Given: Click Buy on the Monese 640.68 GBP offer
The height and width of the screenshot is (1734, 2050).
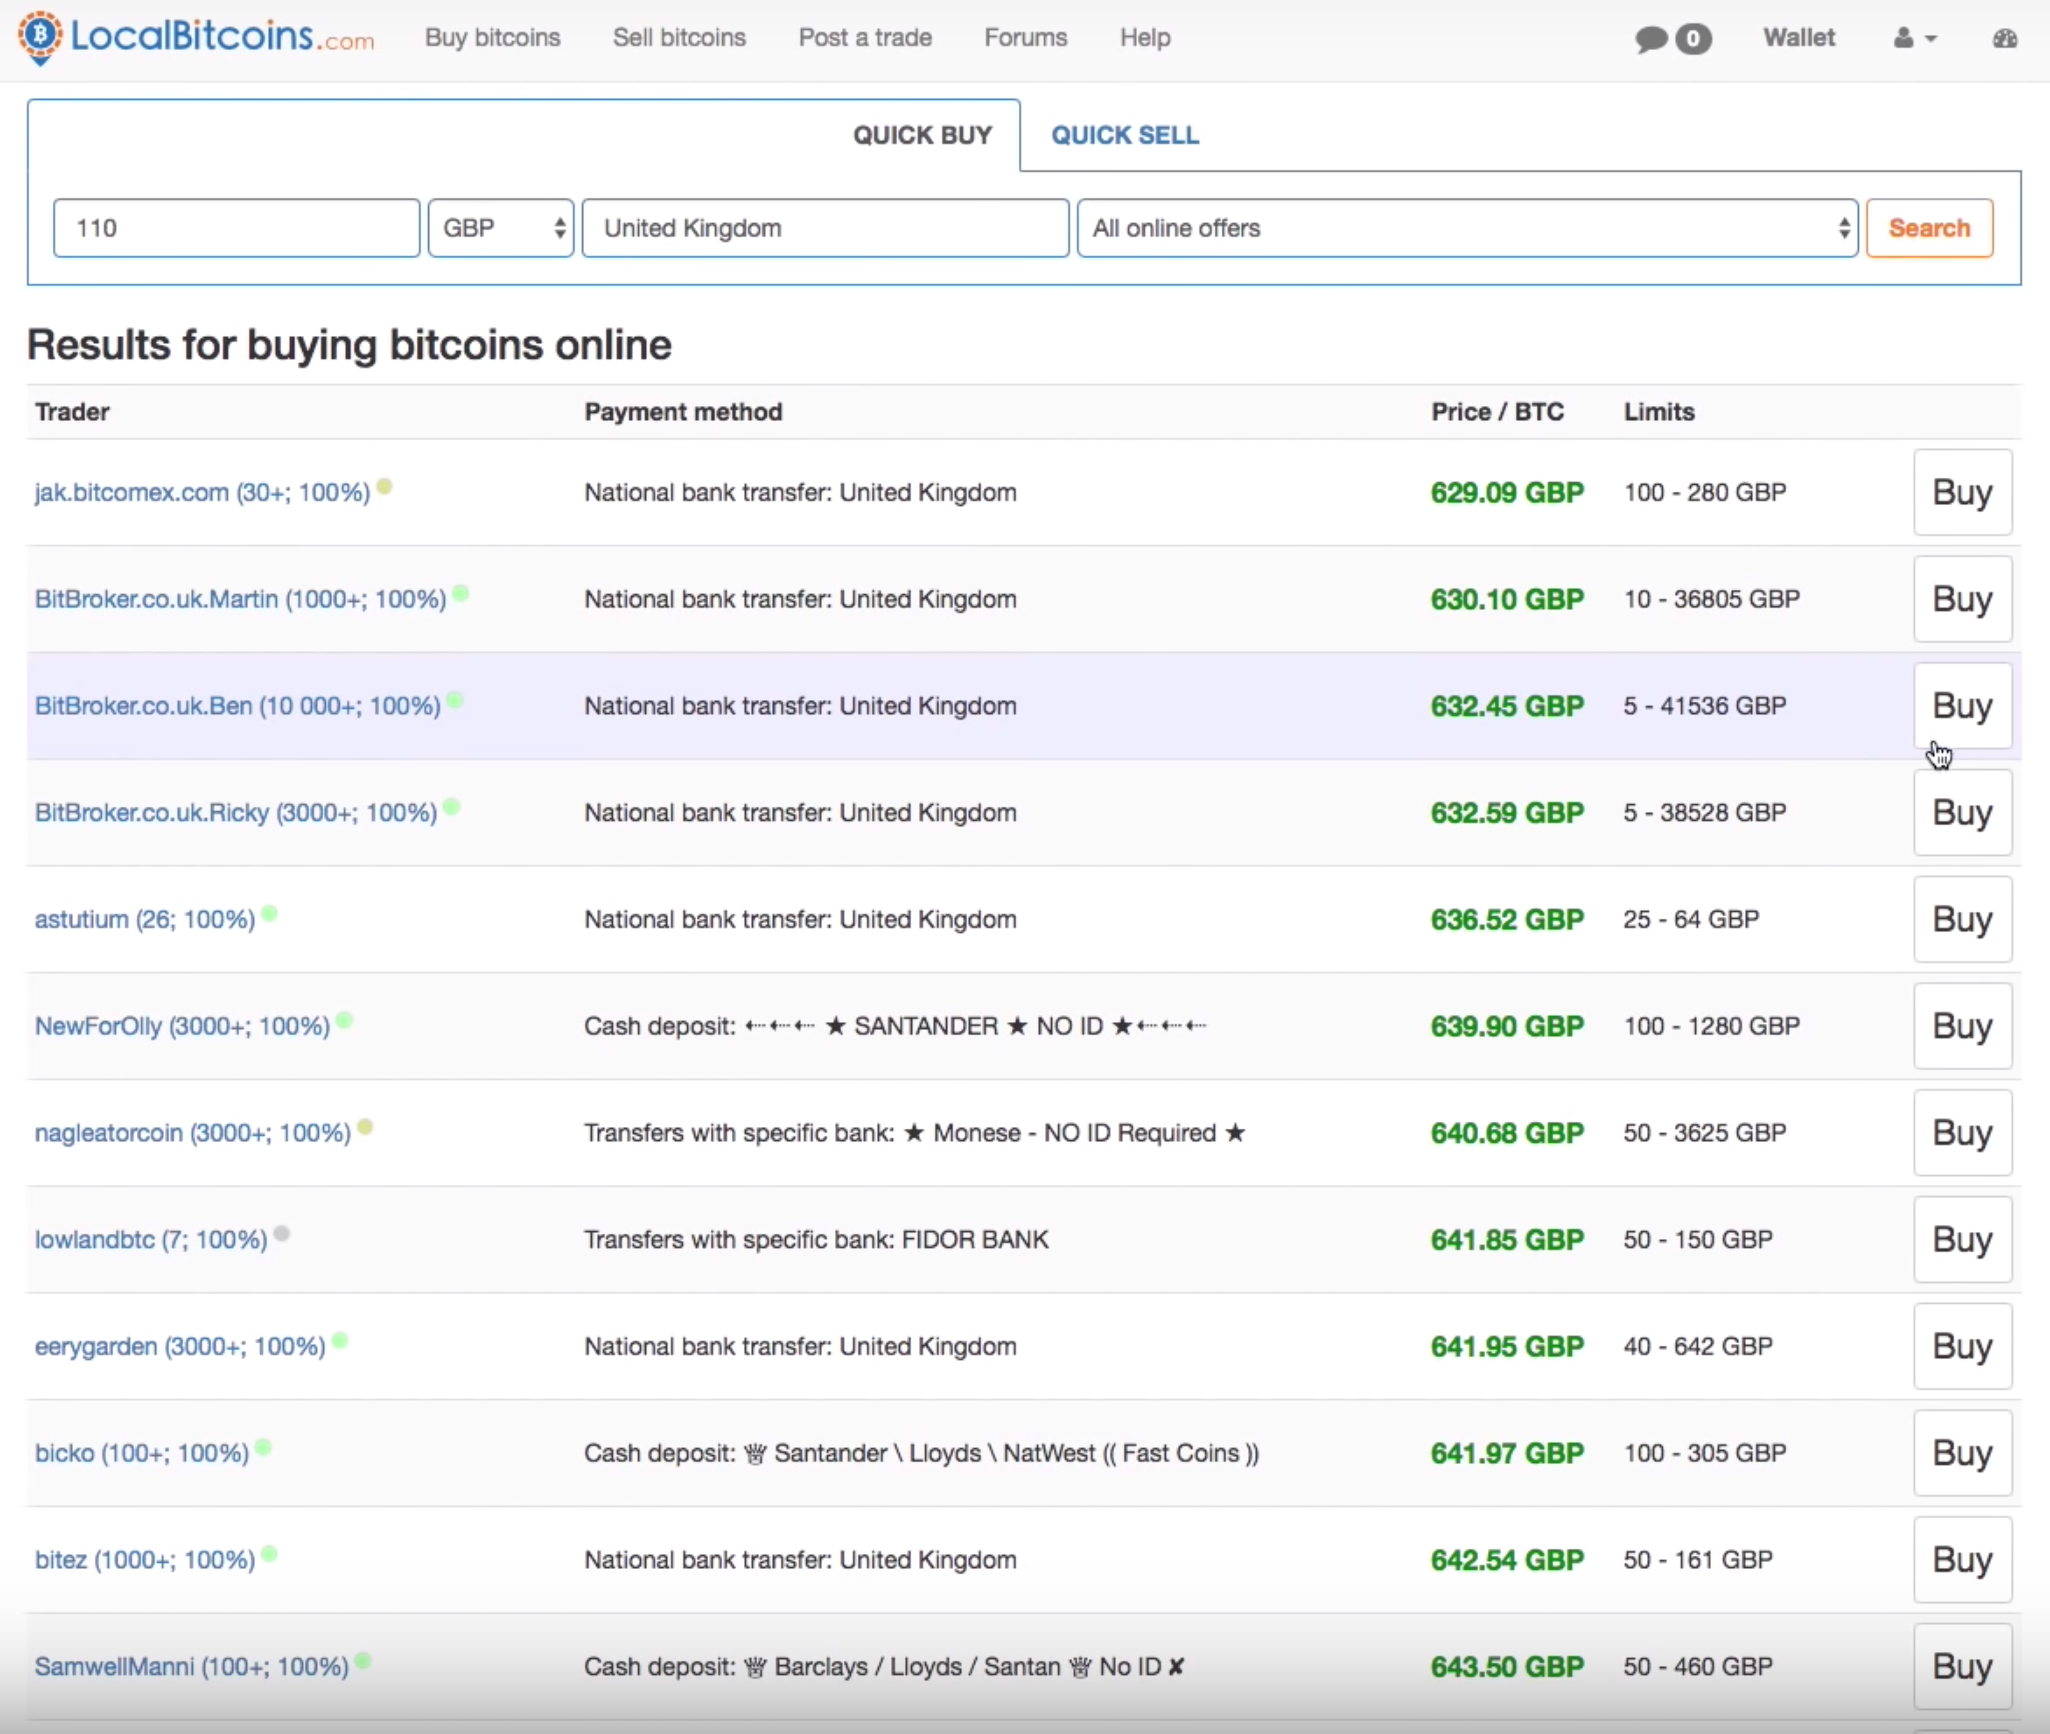Looking at the screenshot, I should click(1963, 1133).
